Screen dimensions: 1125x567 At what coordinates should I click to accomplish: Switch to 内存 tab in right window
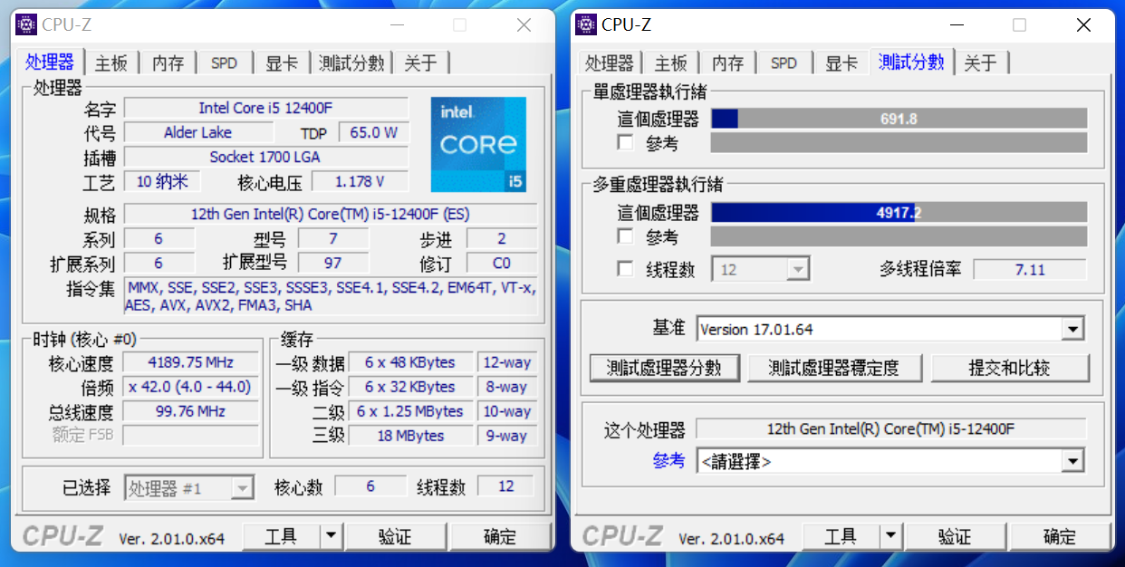(728, 63)
